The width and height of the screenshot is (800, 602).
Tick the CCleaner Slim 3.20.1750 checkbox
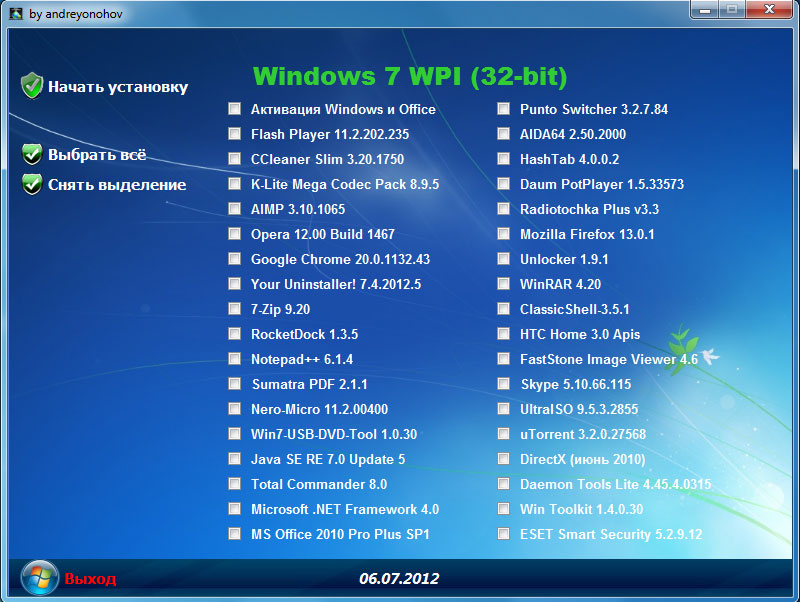pos(234,159)
